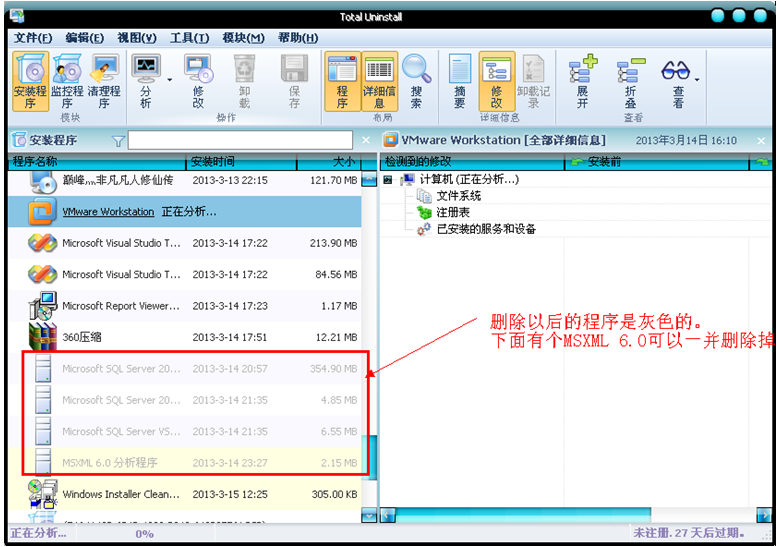777x547 pixels.
Task: Click details pane scroll left arrow
Action: (388, 515)
